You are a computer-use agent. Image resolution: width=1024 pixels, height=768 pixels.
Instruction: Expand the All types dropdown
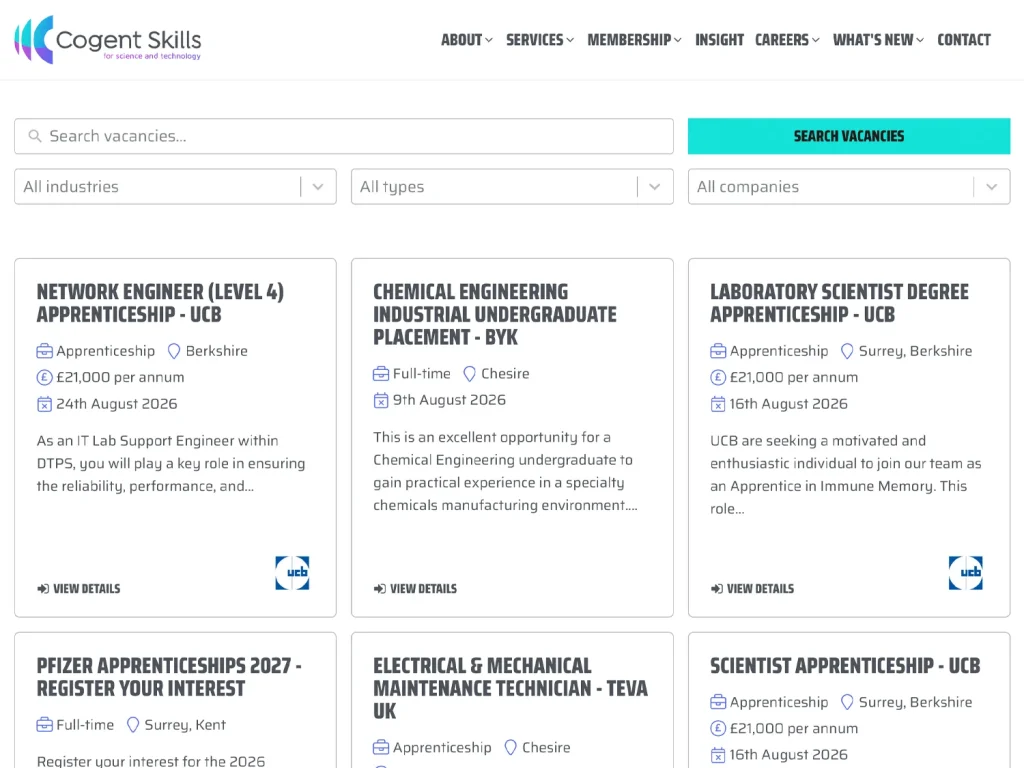coord(512,187)
